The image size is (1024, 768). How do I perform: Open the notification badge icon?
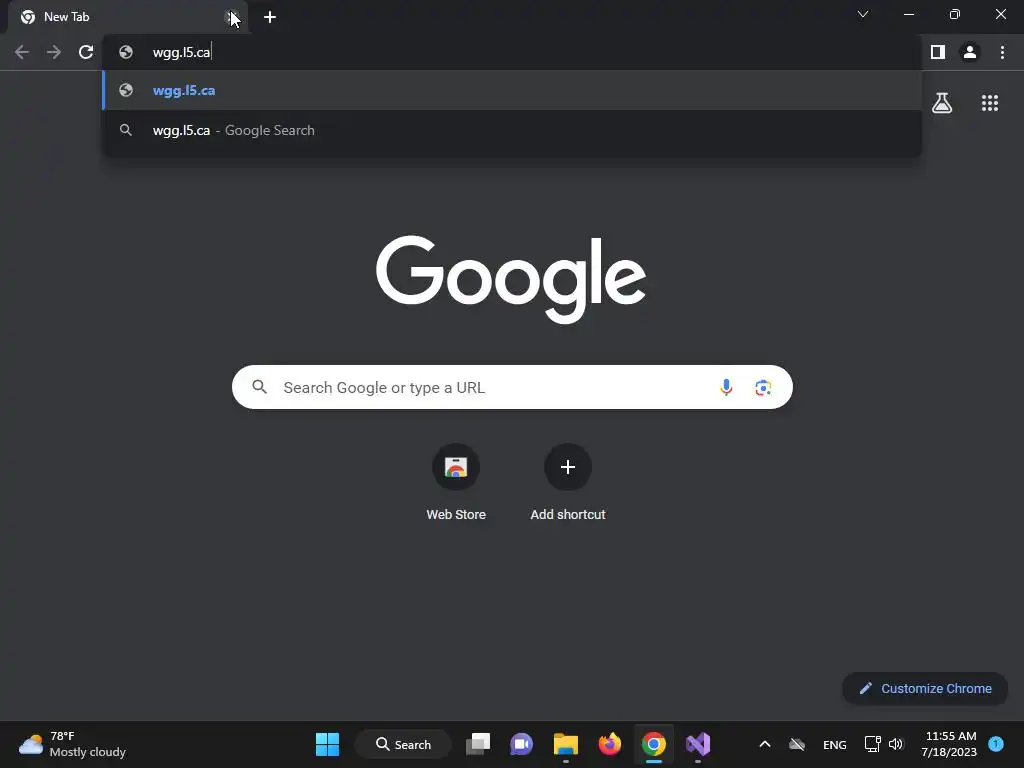[996, 744]
